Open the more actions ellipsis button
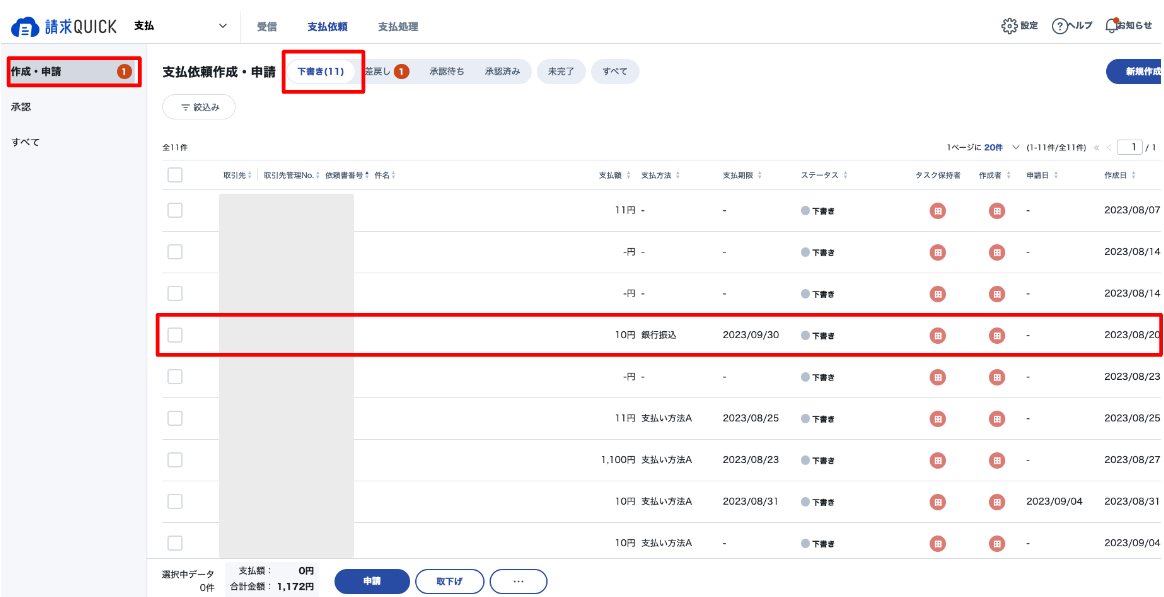The height and width of the screenshot is (597, 1164). click(518, 581)
